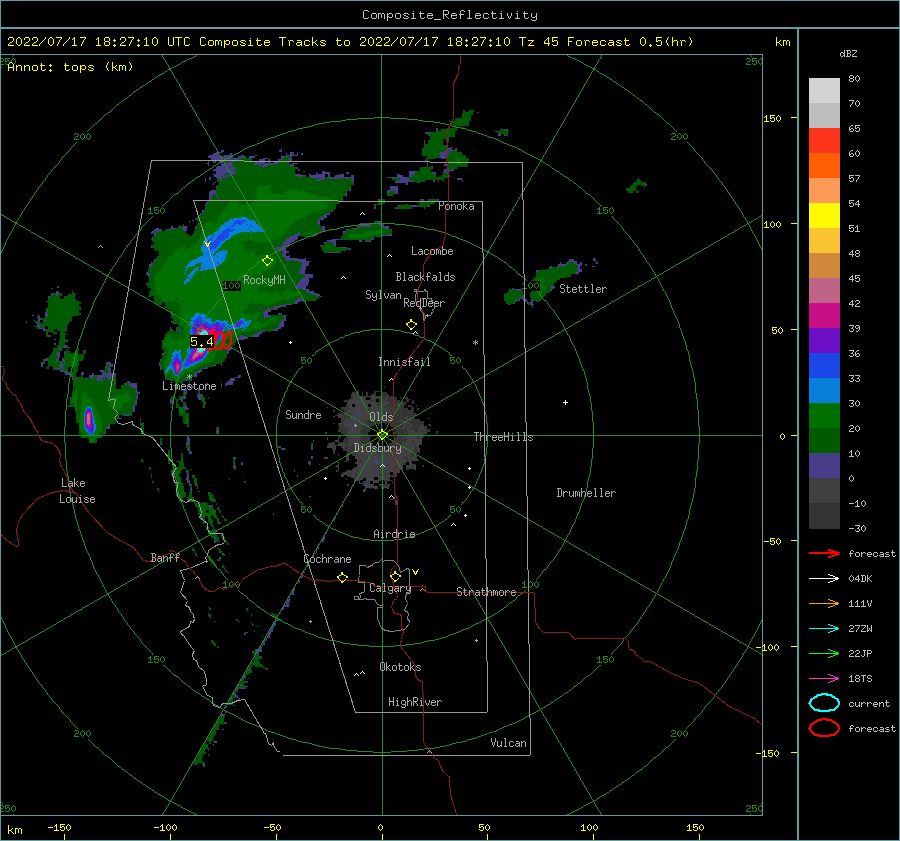Click the radar-center yellow diamond near Didsbury
900x841 pixels.
(382, 435)
